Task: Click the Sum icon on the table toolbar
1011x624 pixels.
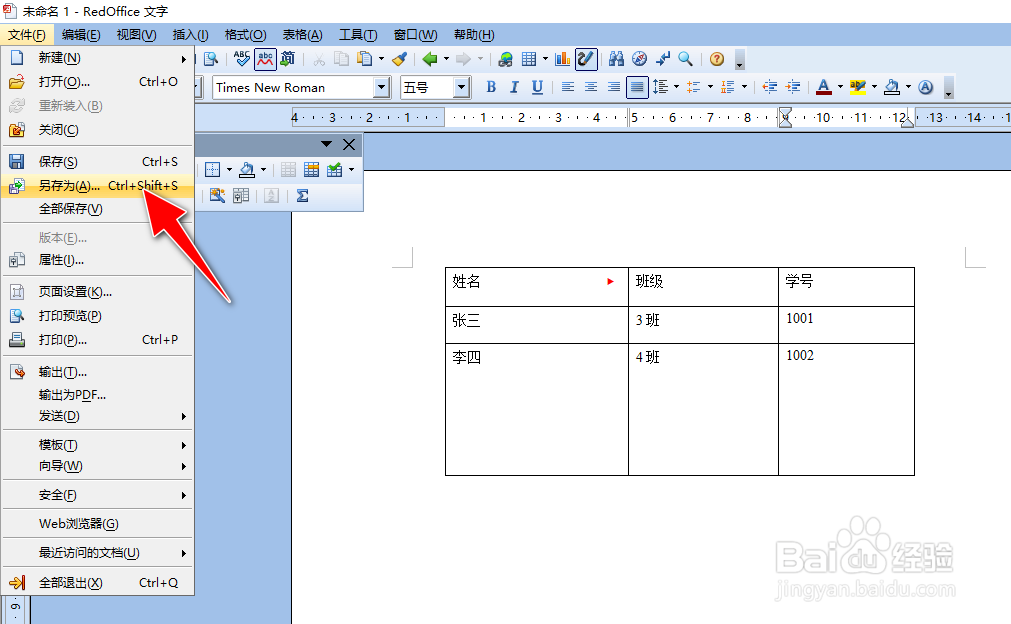Action: tap(301, 196)
